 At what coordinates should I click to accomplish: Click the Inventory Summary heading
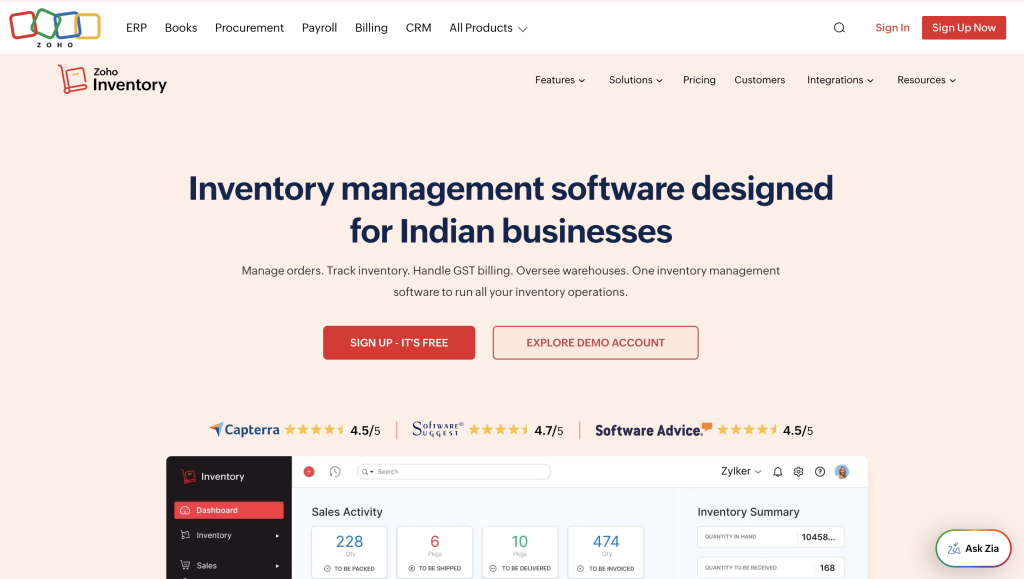click(748, 512)
